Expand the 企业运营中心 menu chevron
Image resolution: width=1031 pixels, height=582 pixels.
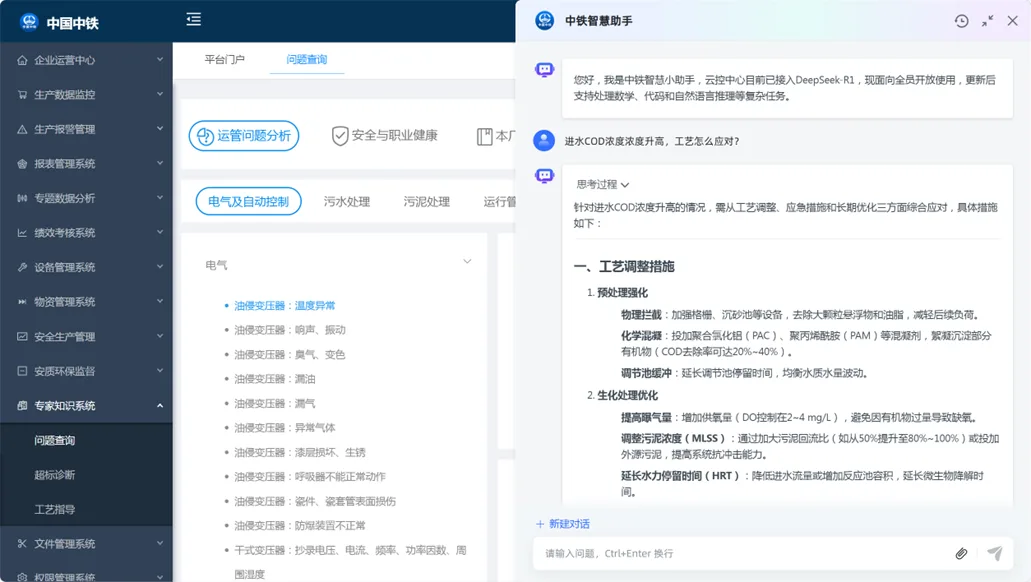pos(160,60)
